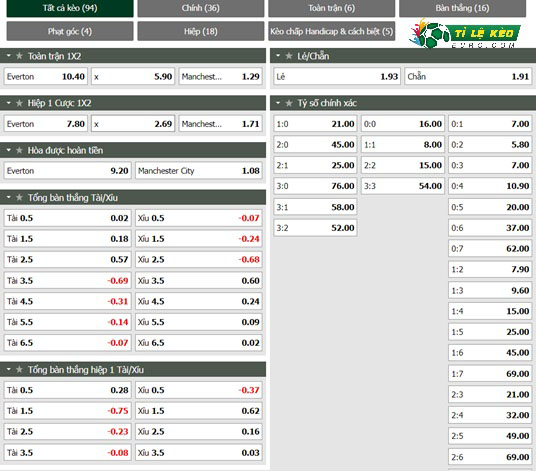Select the Bàn thắng (16) tab
Screen dimensions: 536x472
[x=463, y=8]
